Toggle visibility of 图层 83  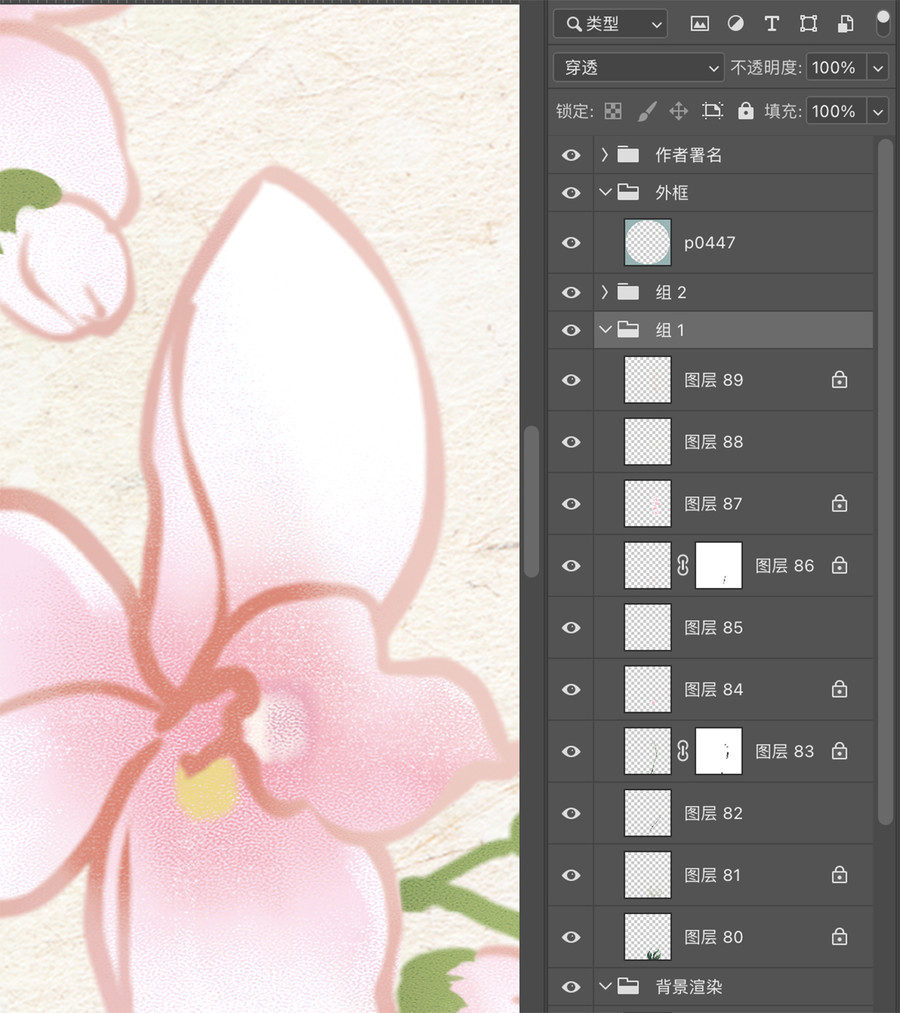(570, 751)
